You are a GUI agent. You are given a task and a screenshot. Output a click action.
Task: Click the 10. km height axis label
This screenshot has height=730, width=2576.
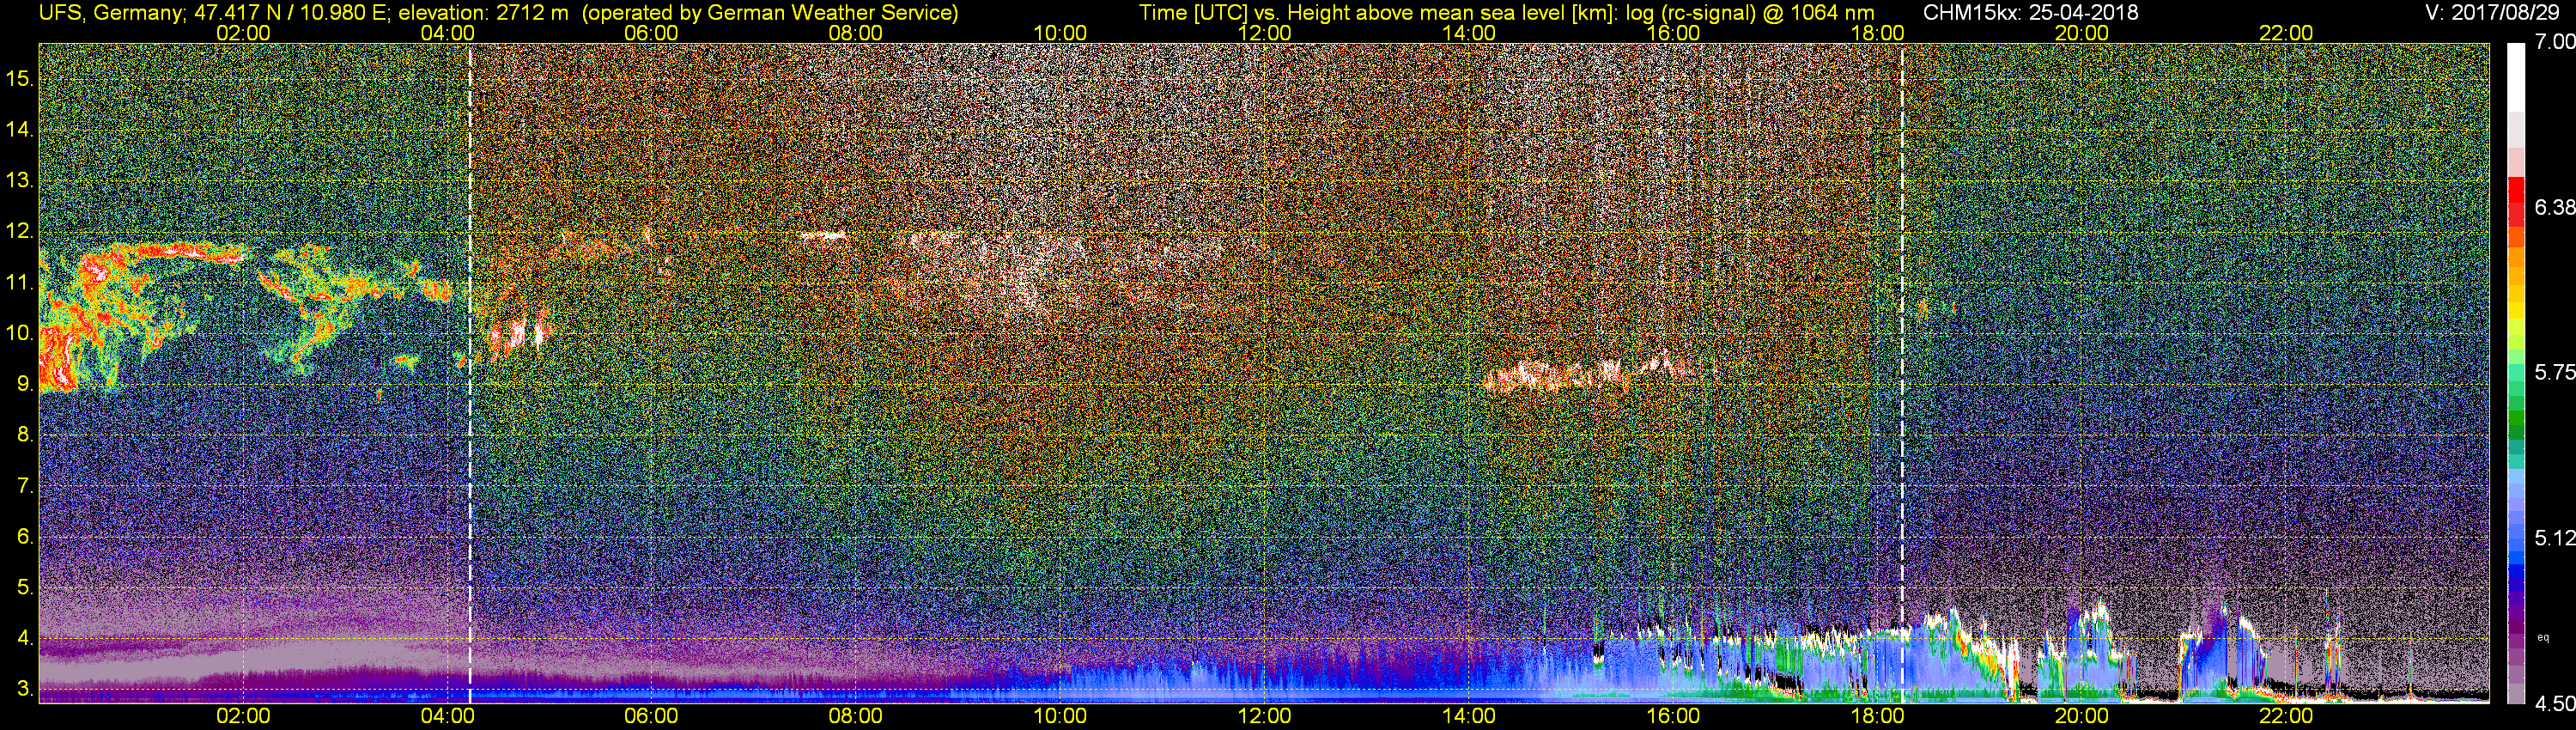pyautogui.click(x=20, y=333)
